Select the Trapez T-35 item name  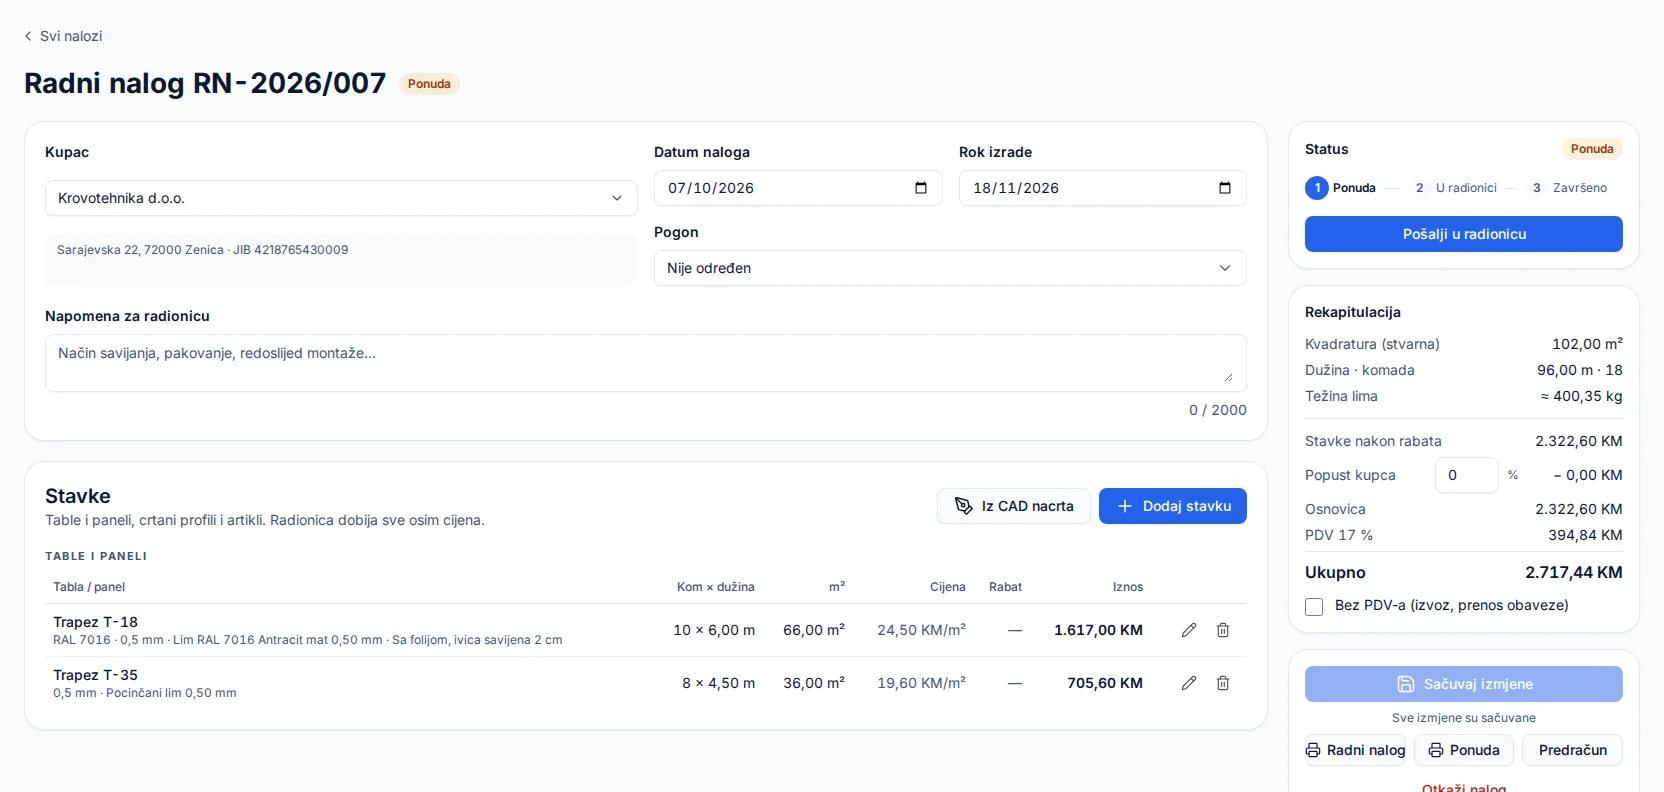[95, 675]
